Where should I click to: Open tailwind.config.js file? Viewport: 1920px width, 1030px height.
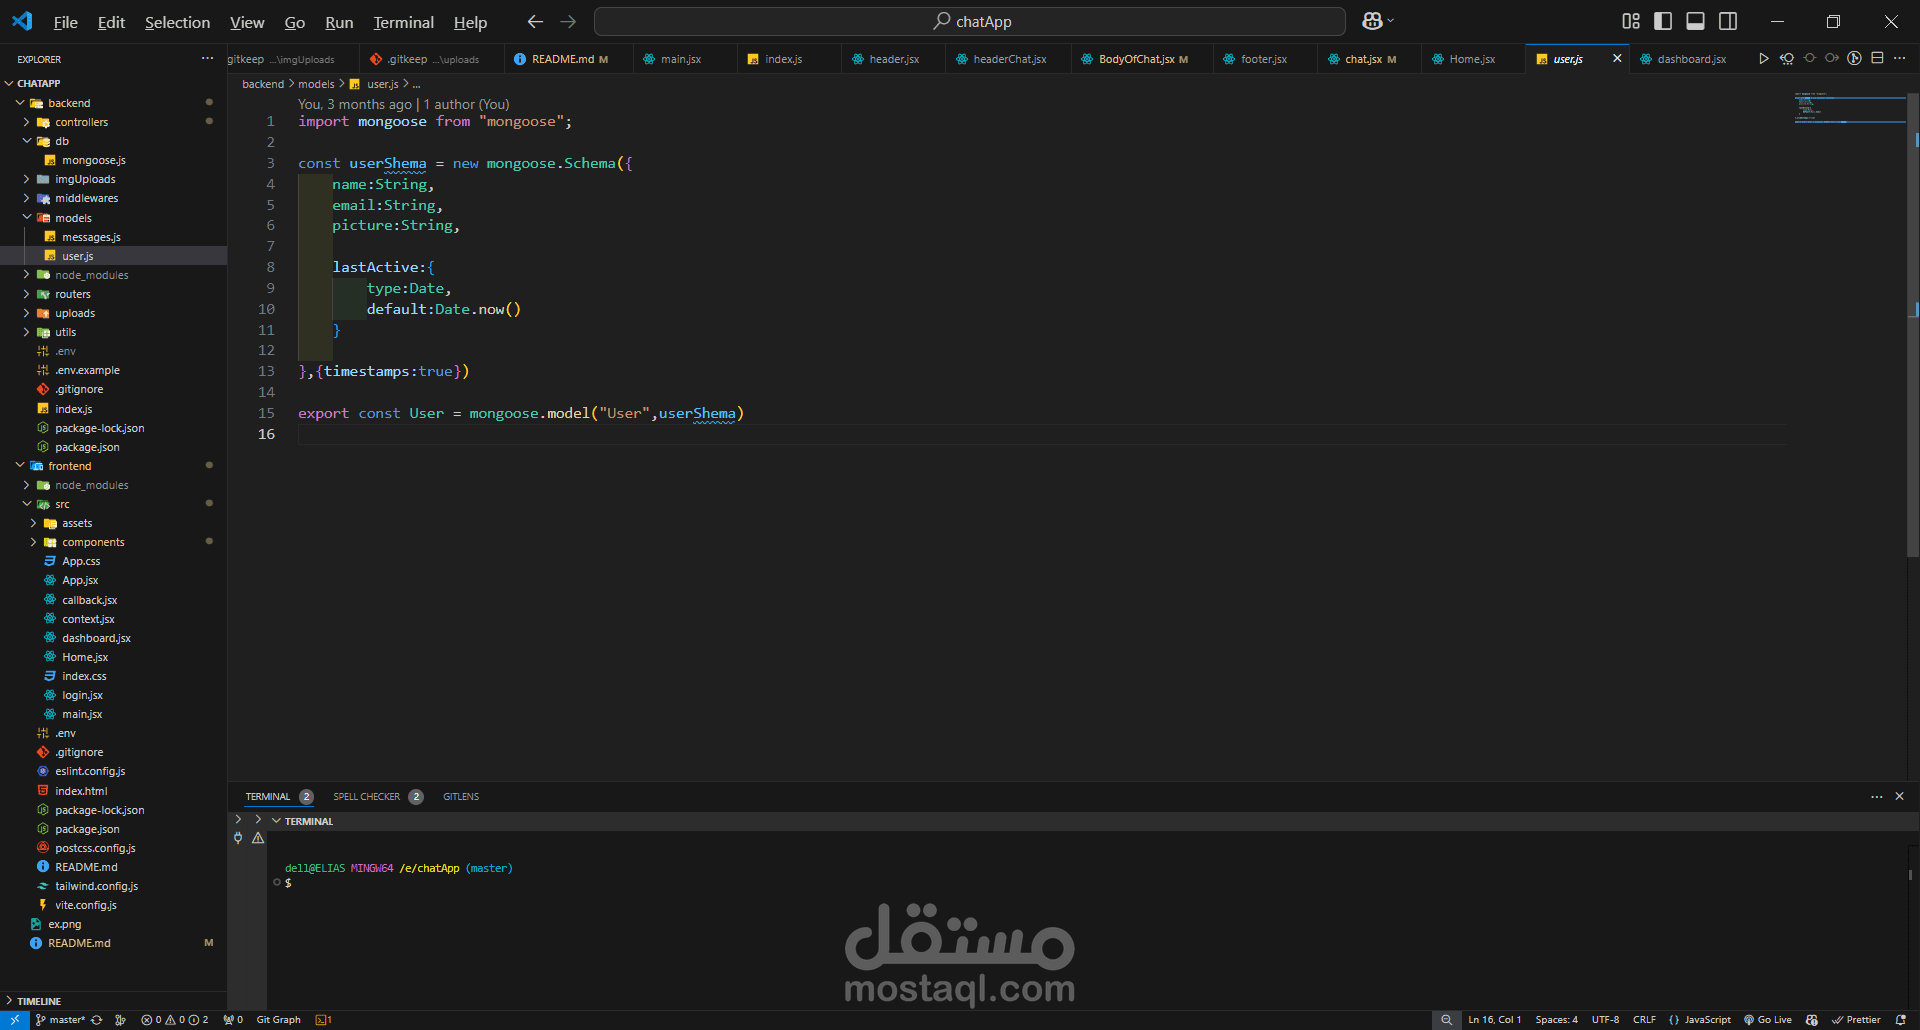[x=114, y=886]
